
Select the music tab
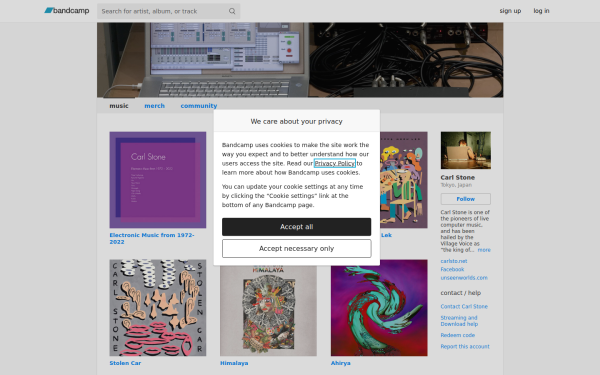[119, 106]
